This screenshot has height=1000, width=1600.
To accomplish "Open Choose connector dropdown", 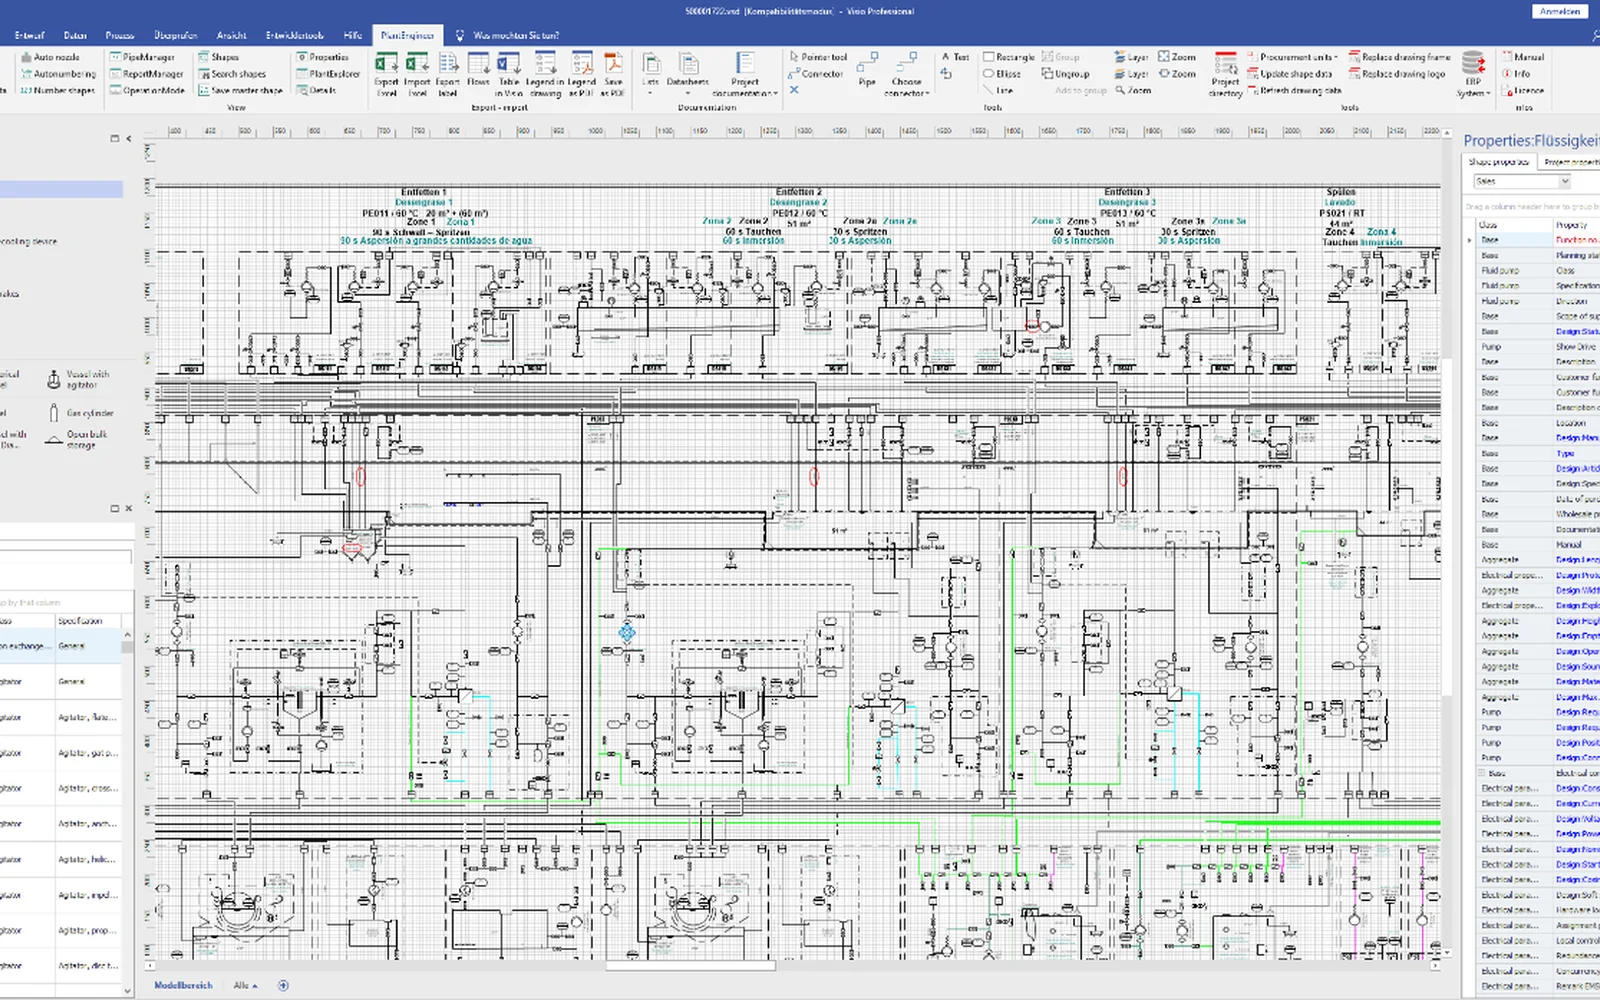I will pyautogui.click(x=907, y=75).
